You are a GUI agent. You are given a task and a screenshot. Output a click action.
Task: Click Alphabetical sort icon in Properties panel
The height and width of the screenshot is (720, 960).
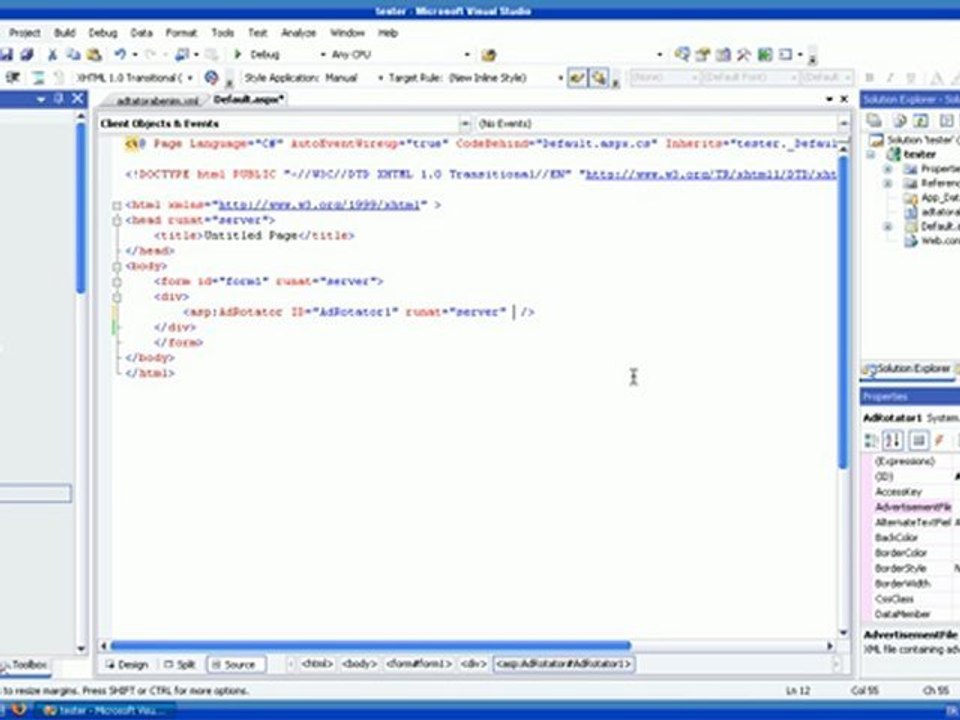coord(893,440)
